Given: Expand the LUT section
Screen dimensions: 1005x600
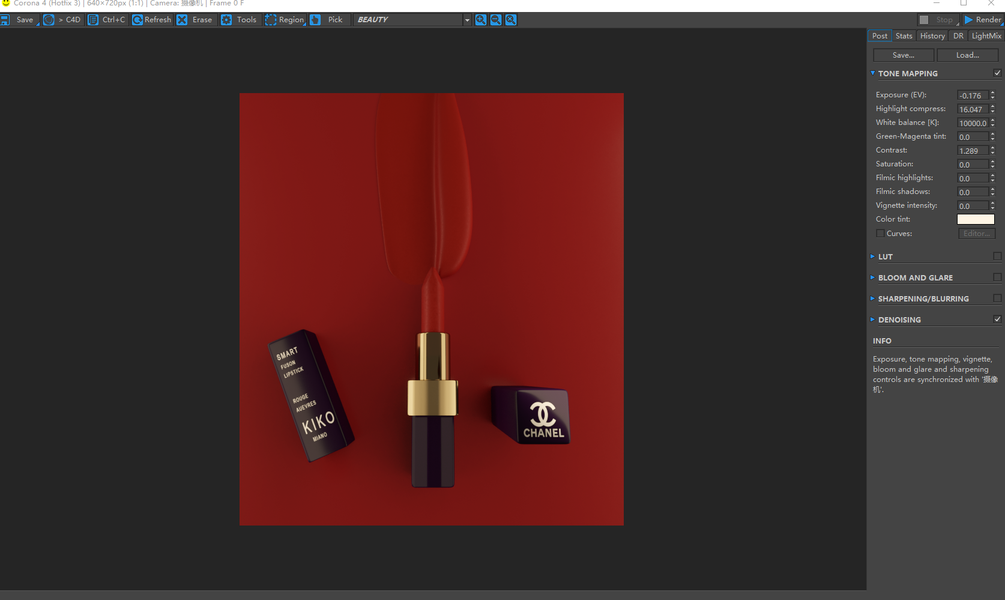Looking at the screenshot, I should 872,256.
